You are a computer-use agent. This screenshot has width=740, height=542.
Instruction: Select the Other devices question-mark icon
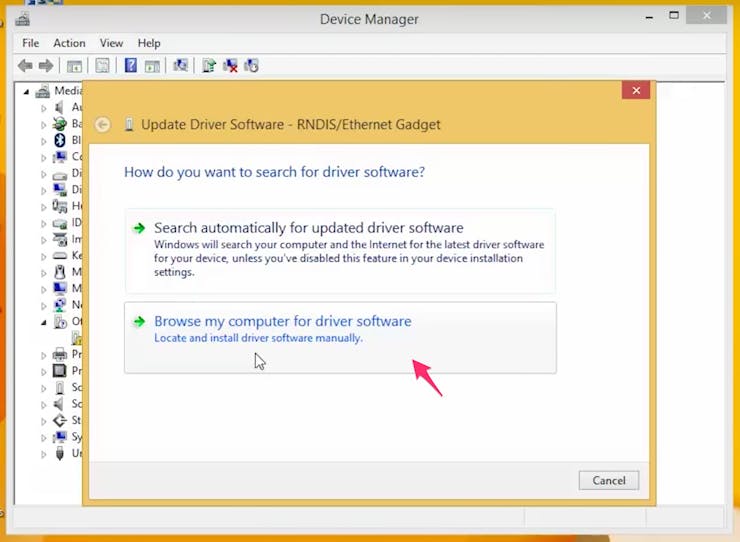(x=60, y=322)
